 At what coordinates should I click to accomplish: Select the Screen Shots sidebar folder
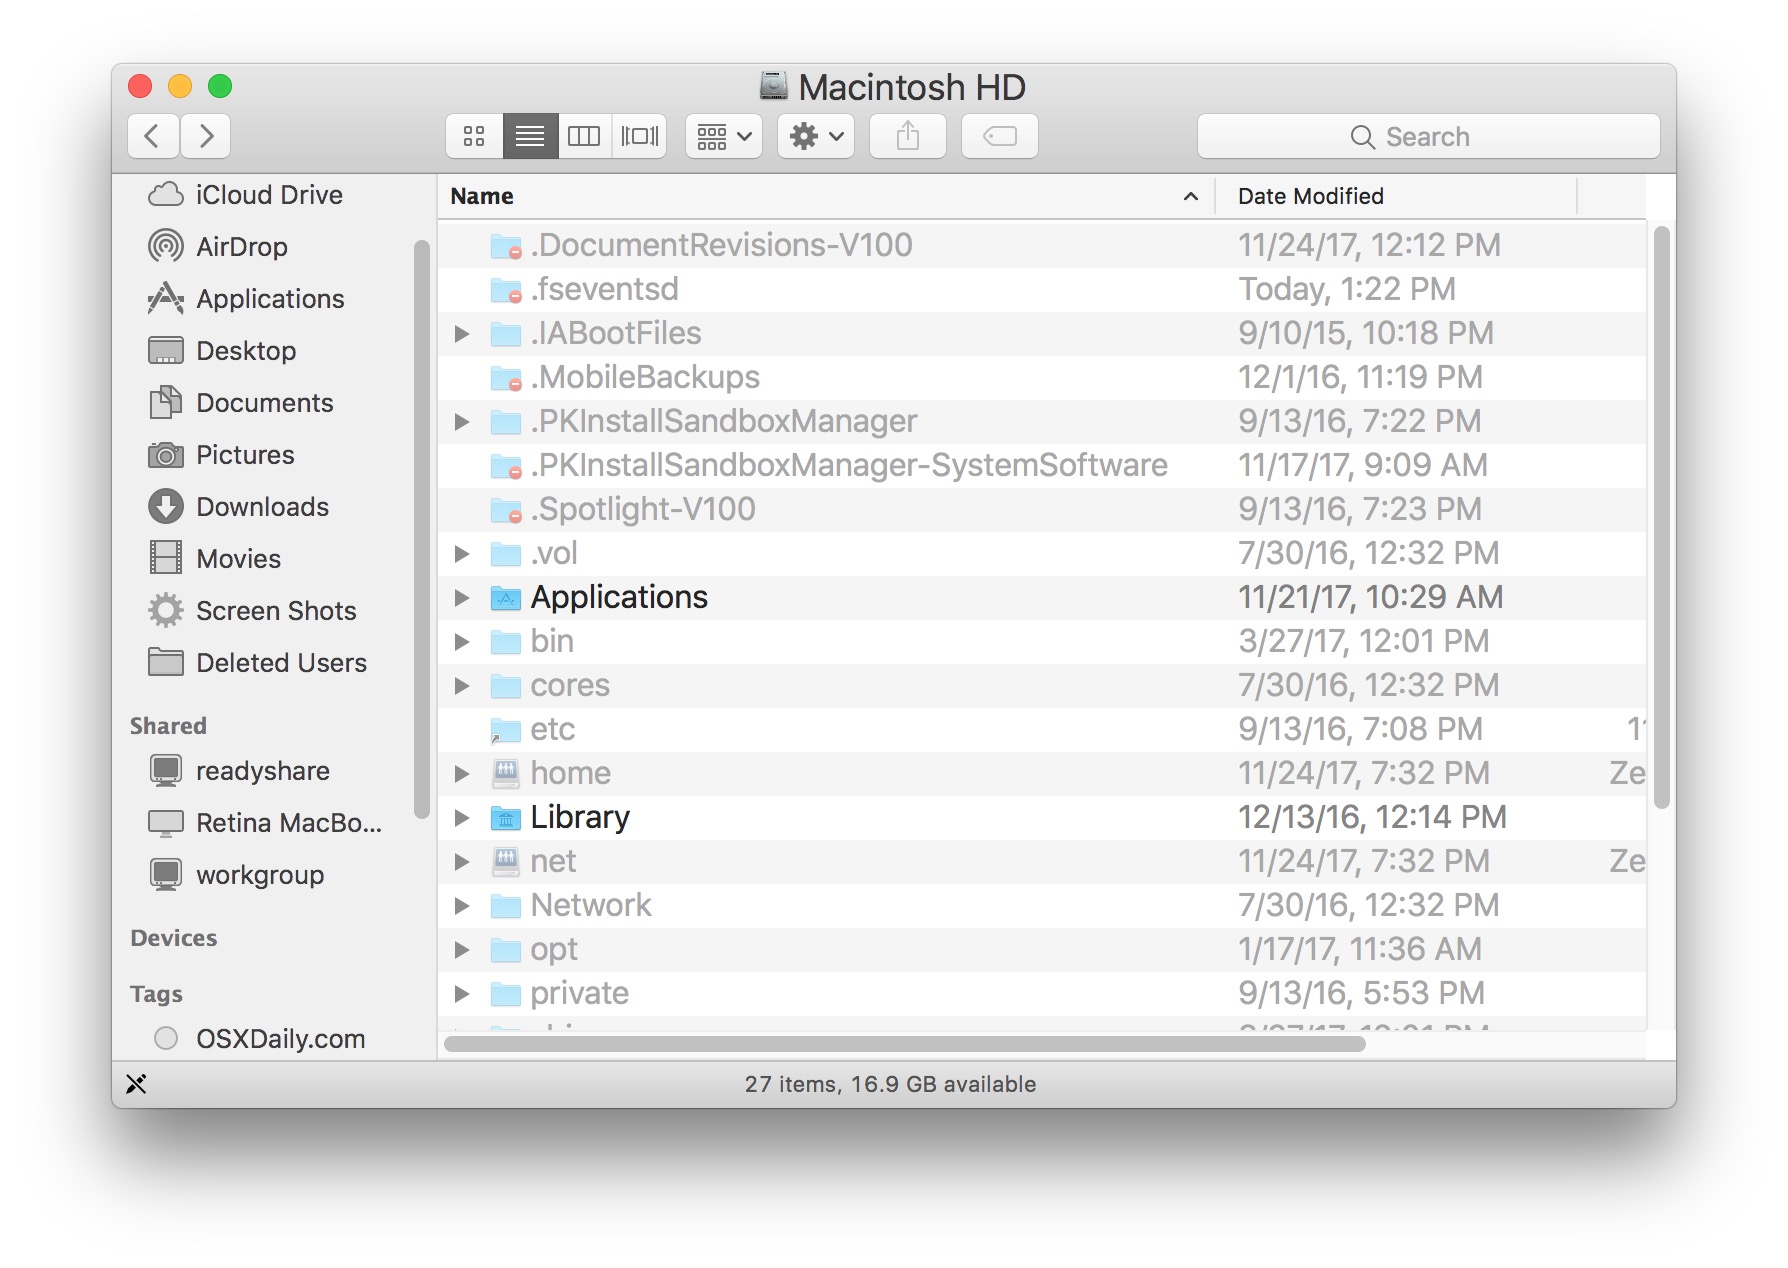tap(275, 610)
